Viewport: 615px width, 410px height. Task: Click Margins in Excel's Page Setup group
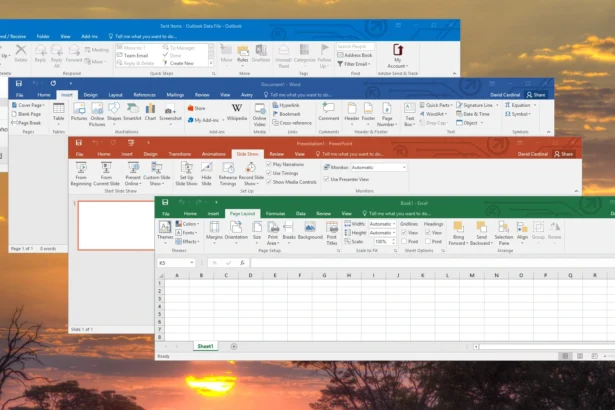pyautogui.click(x=214, y=231)
